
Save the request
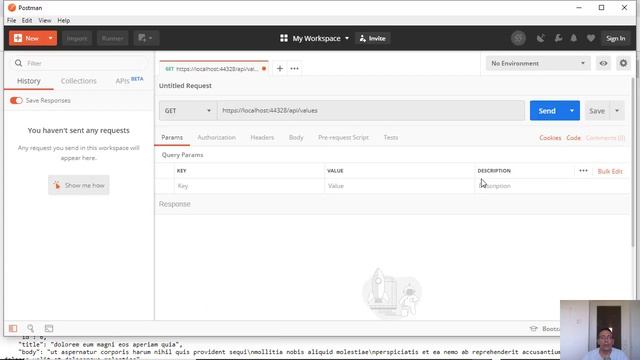(x=597, y=111)
